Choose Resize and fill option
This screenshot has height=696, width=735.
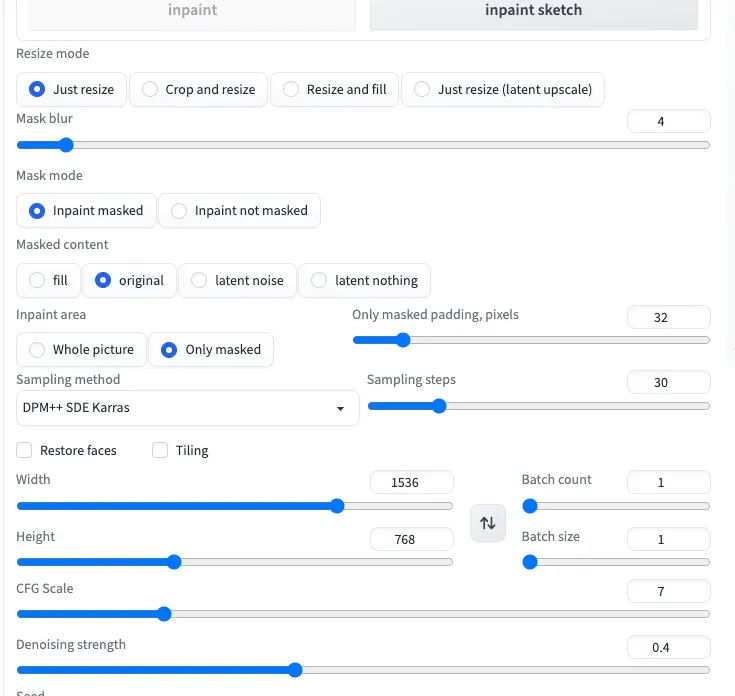(335, 89)
